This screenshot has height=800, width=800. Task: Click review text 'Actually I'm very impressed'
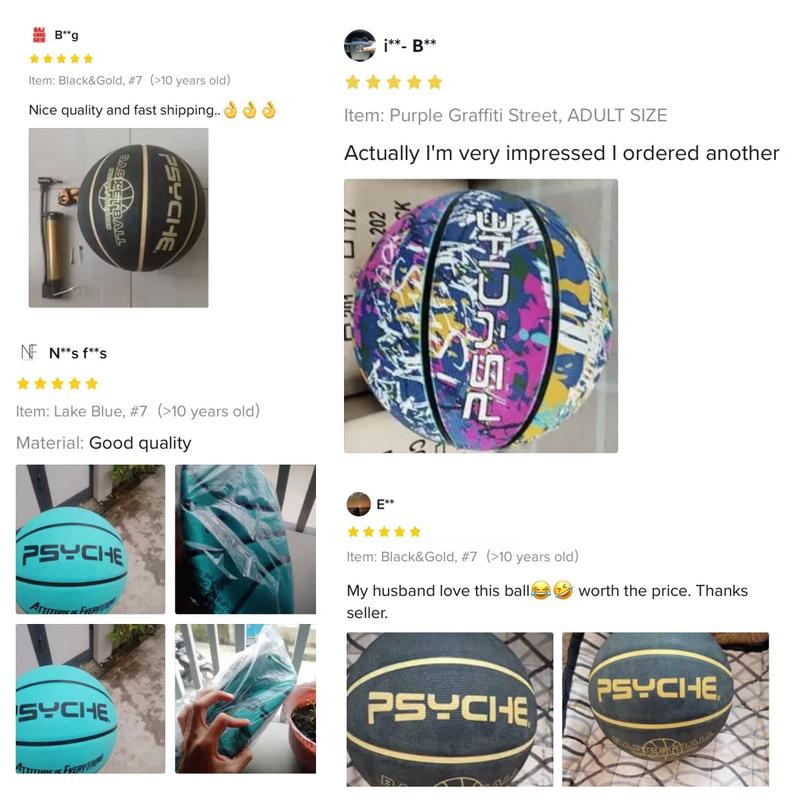tap(474, 153)
